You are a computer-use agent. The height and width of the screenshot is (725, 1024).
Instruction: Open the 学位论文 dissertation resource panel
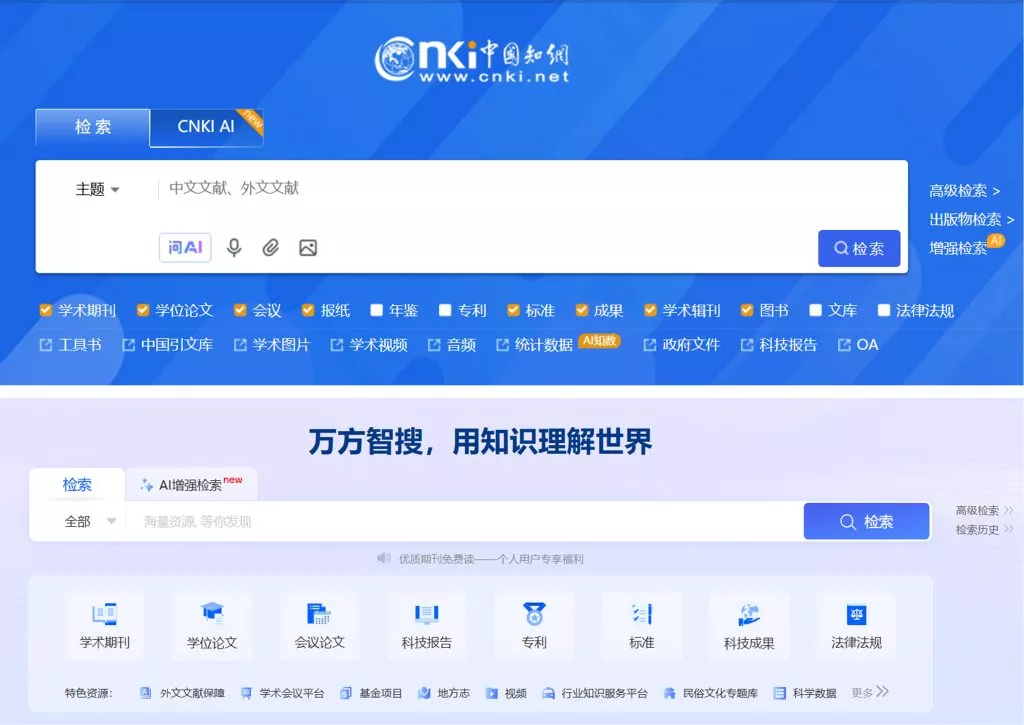(212, 626)
